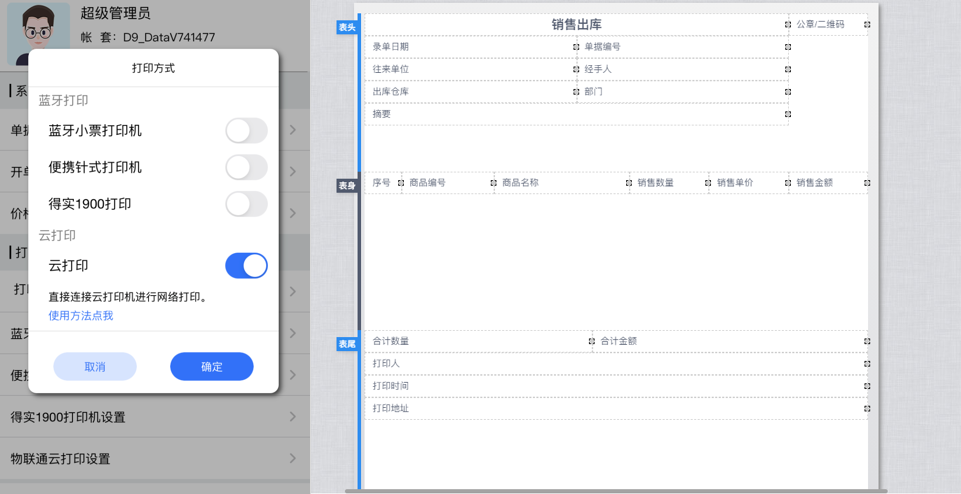961x494 pixels.
Task: Click the template preview horizontal scrollbar
Action: [615, 491]
